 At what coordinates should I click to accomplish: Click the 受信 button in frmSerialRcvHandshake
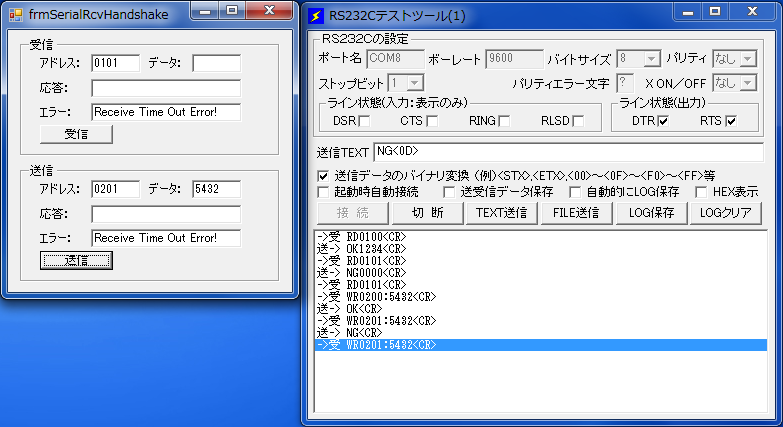click(x=76, y=134)
